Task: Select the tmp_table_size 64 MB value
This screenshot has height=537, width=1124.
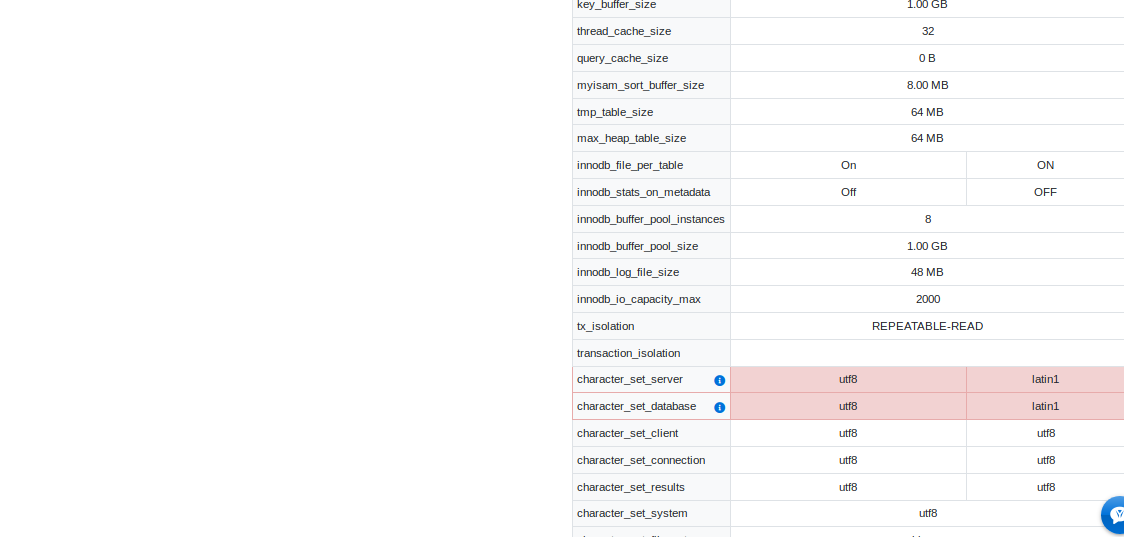Action: click(927, 112)
